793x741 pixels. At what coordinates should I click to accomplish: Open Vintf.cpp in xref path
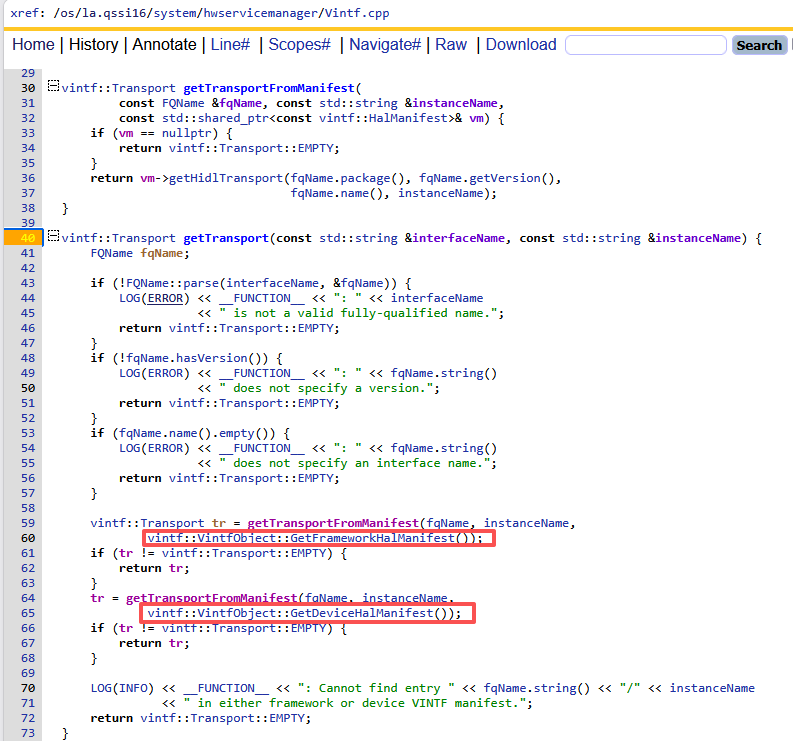coord(357,13)
